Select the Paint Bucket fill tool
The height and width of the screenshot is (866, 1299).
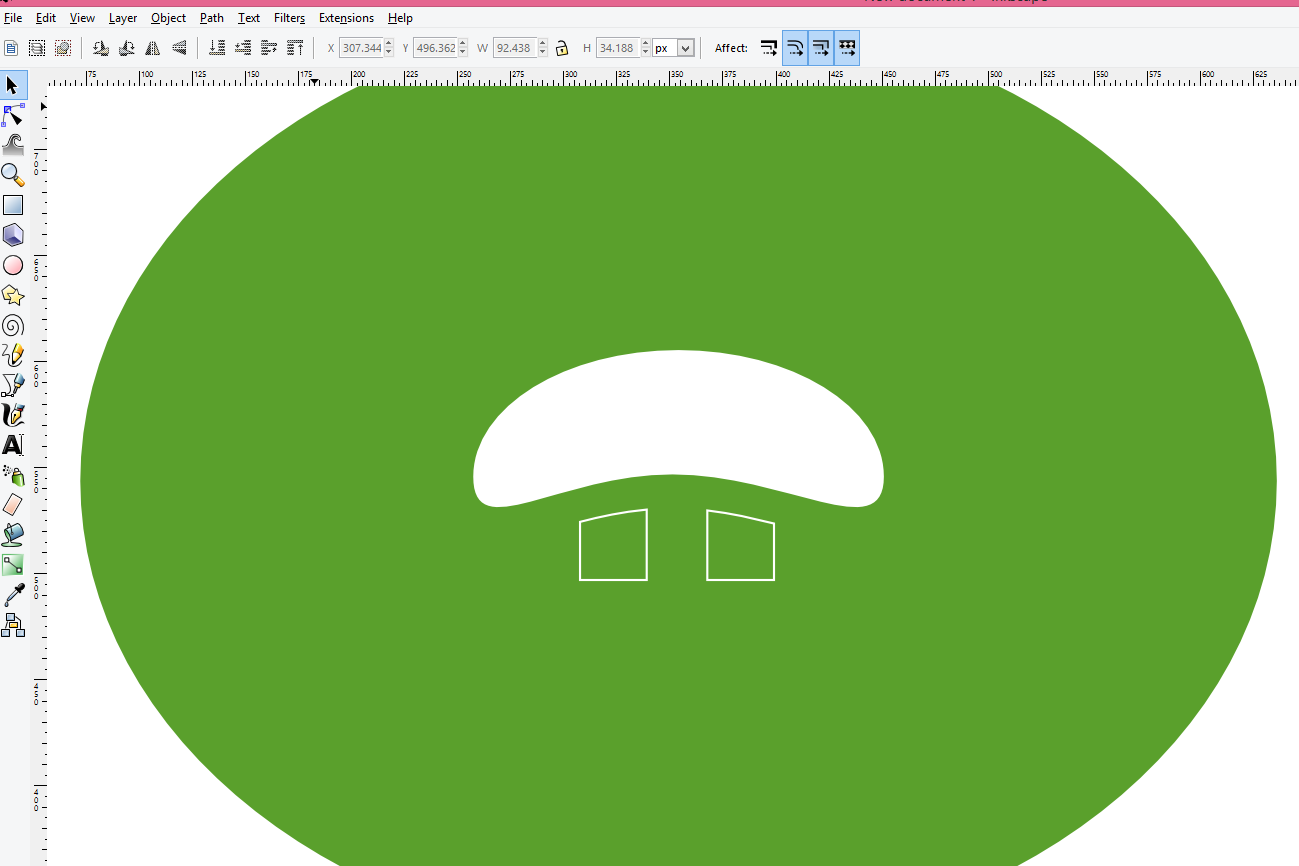pyautogui.click(x=13, y=535)
